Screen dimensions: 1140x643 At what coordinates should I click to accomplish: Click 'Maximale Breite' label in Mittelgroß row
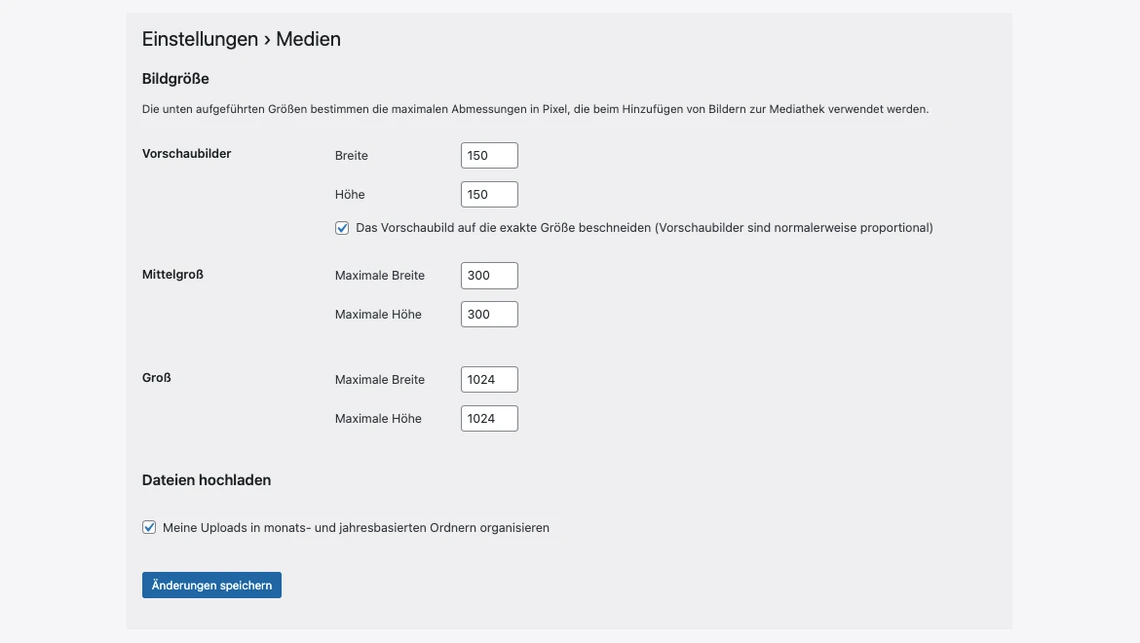pyautogui.click(x=379, y=276)
